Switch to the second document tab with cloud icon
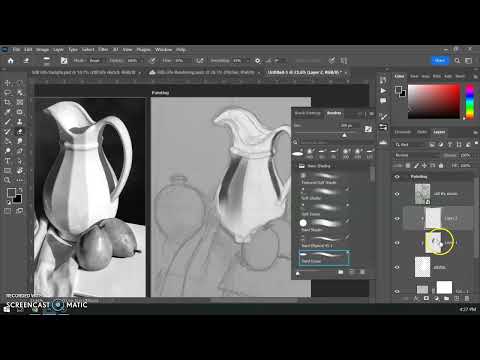This screenshot has height=360, width=480. (x=205, y=72)
